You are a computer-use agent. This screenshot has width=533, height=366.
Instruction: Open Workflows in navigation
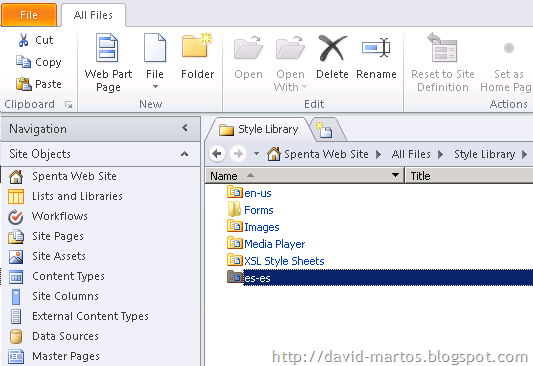[59, 216]
